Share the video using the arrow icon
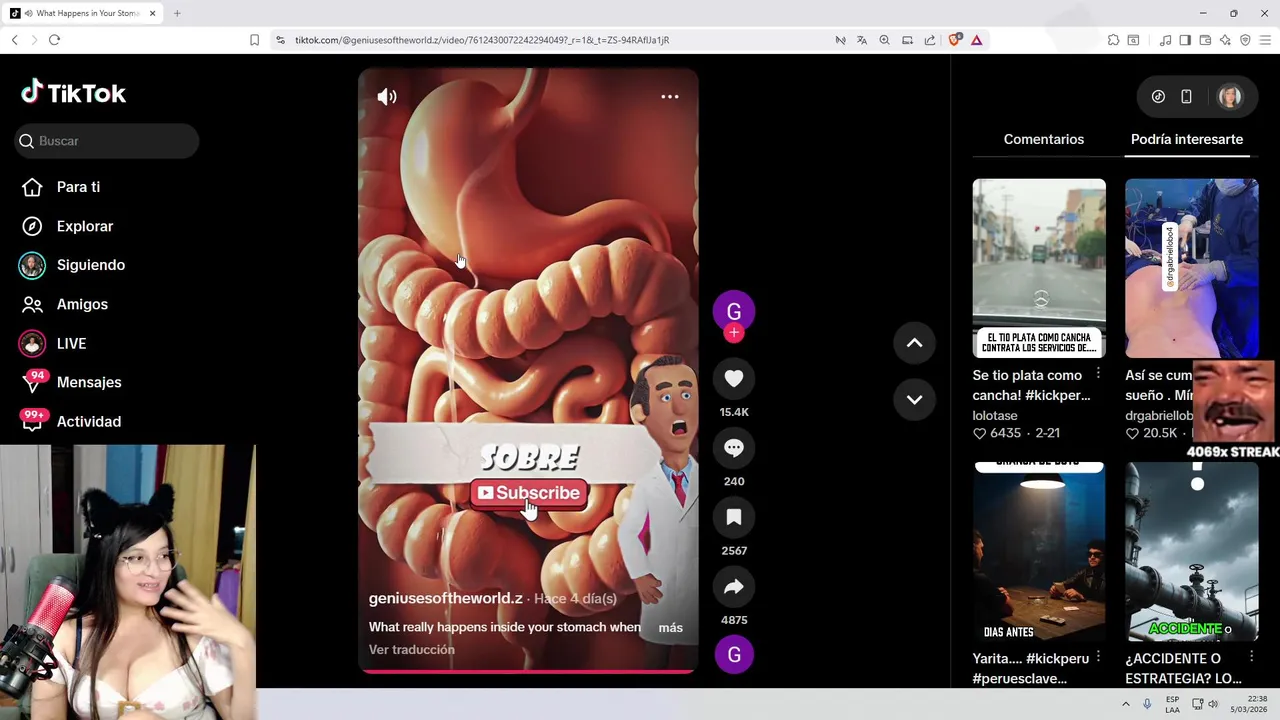The height and width of the screenshot is (720, 1280). pos(734,587)
